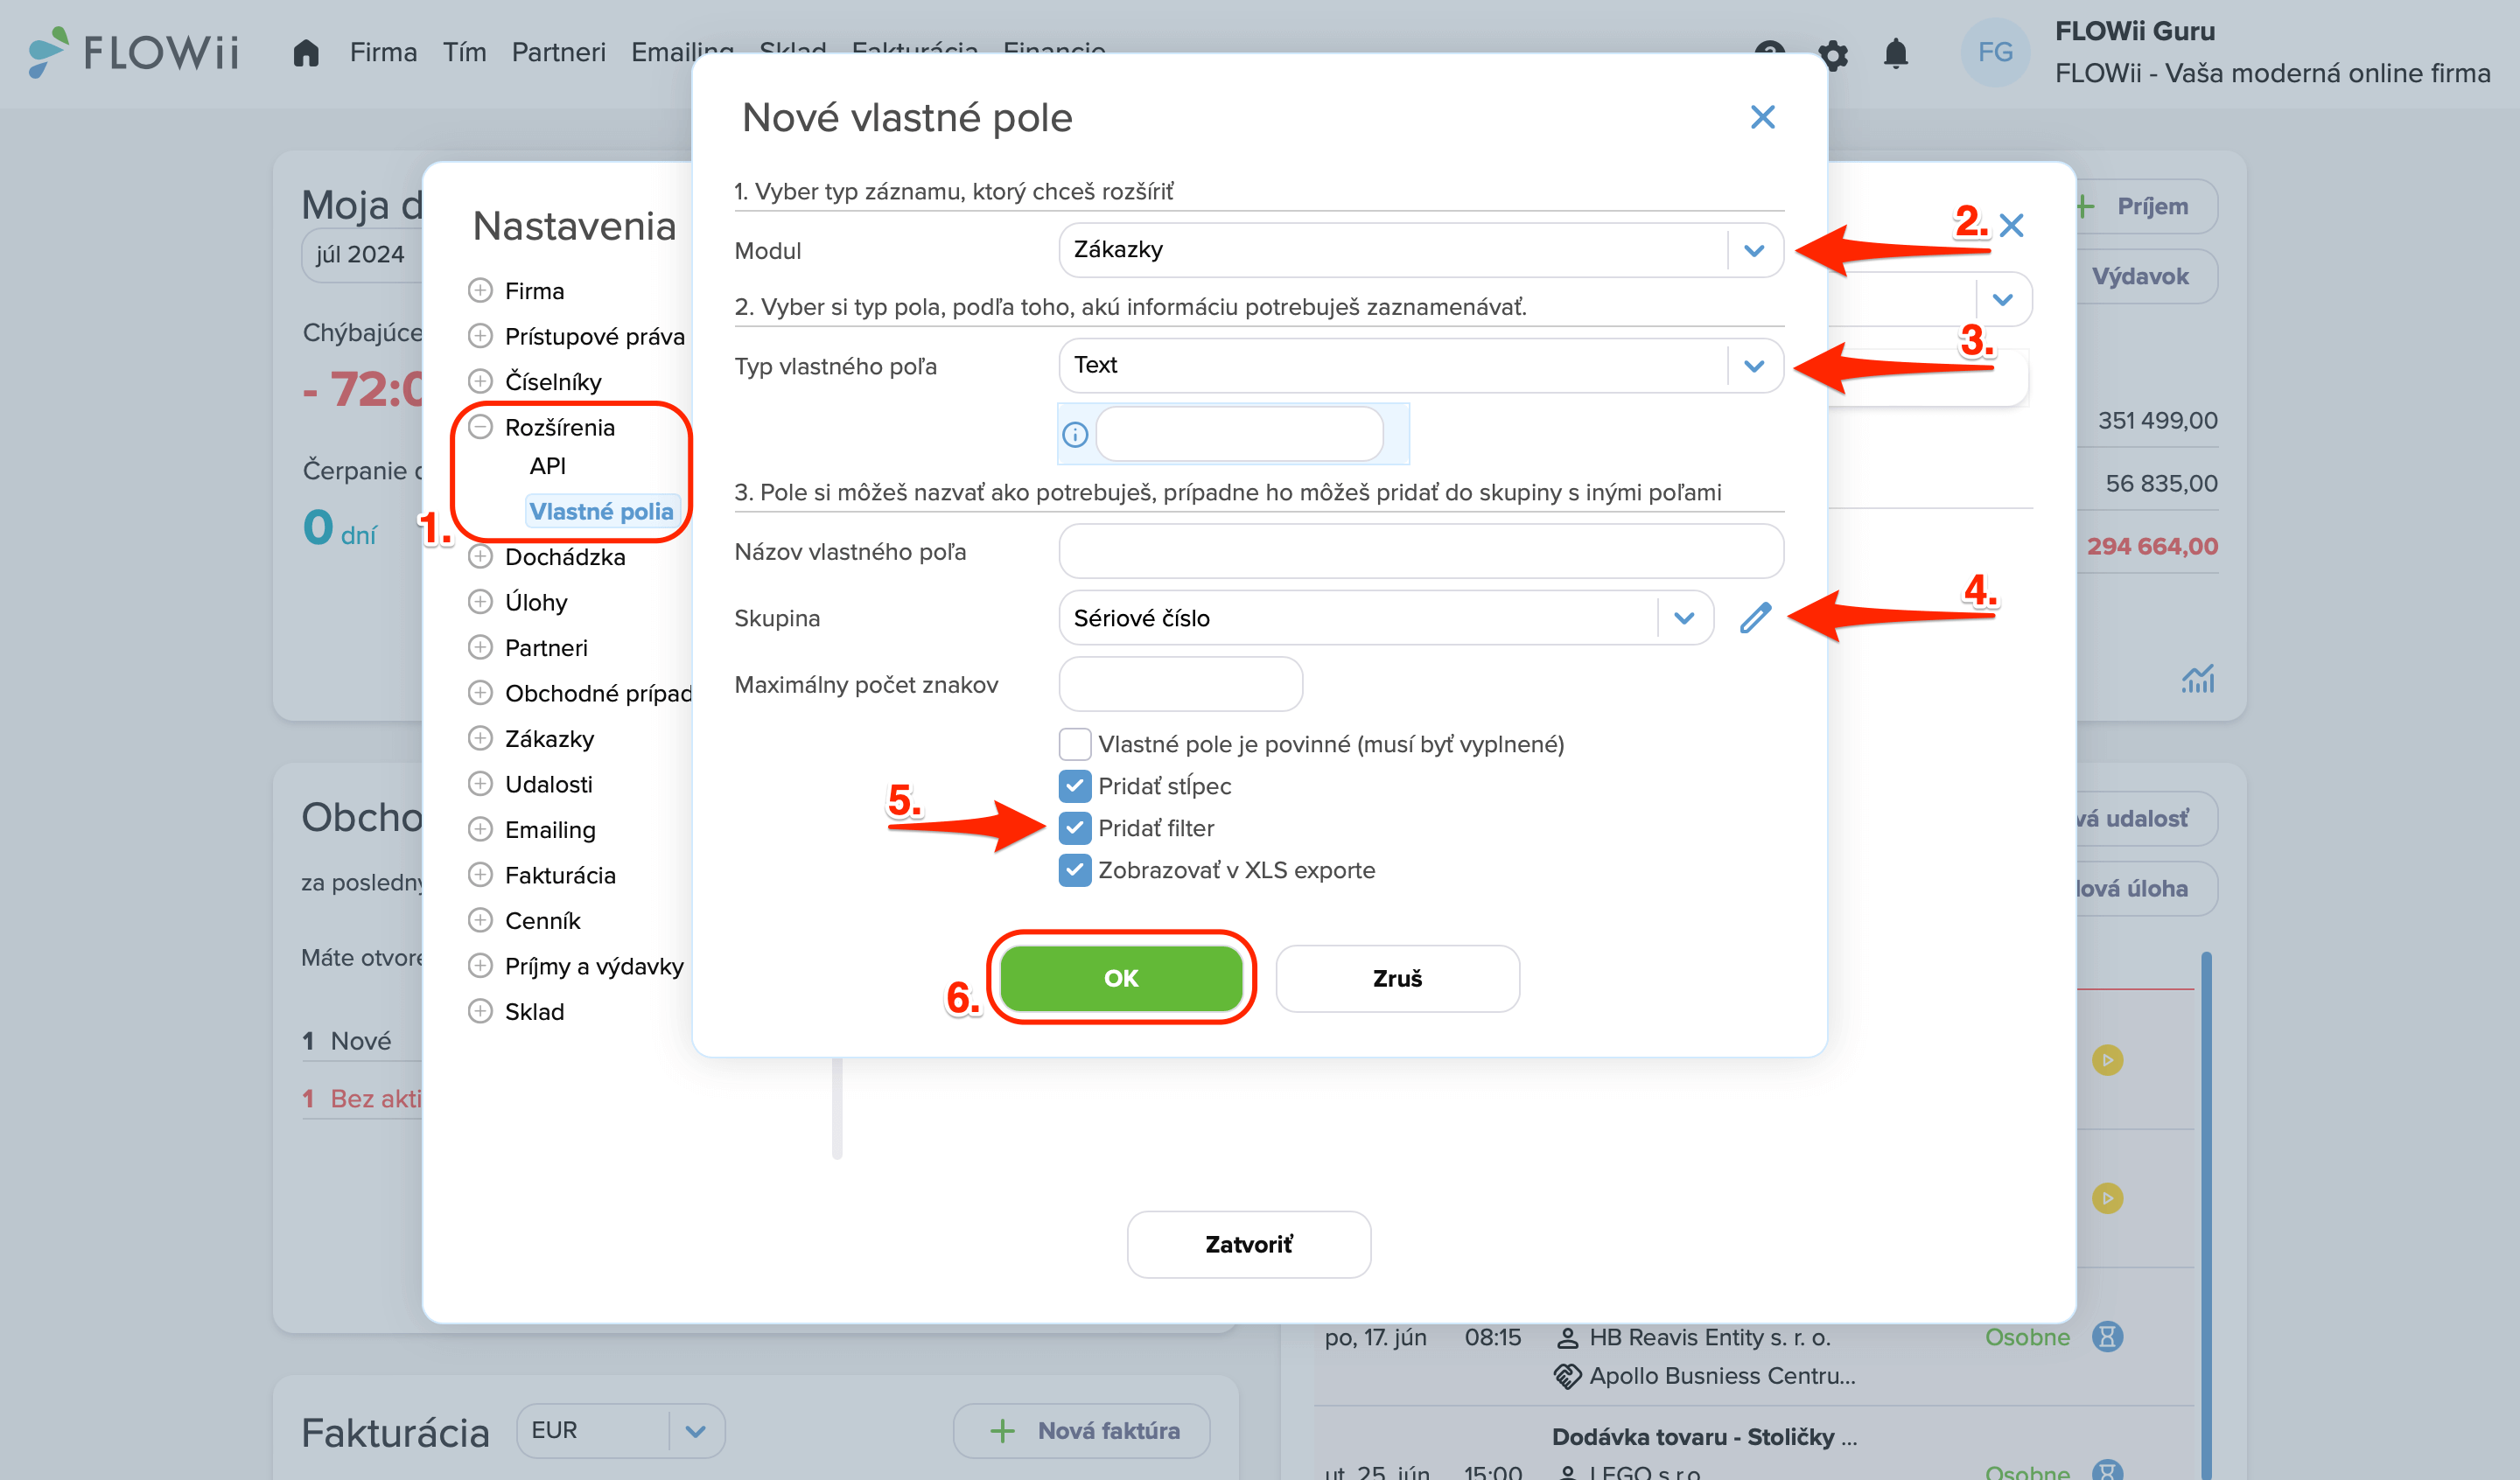This screenshot has width=2520, height=1480.
Task: Expand the Príjmy a výdavky settings node
Action: pyautogui.click(x=480, y=965)
